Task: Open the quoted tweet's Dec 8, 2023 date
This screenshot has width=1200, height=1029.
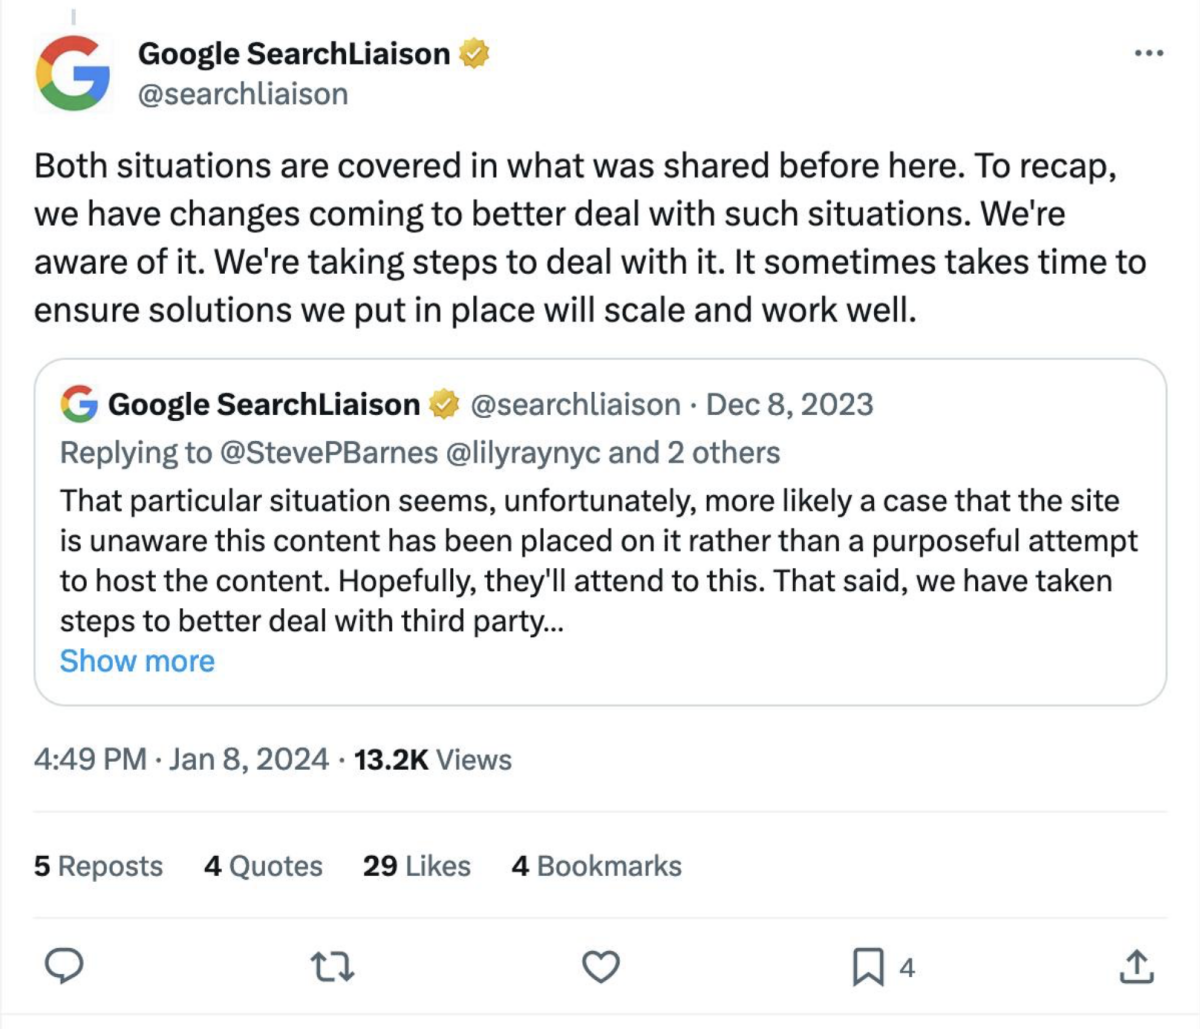Action: 789,404
